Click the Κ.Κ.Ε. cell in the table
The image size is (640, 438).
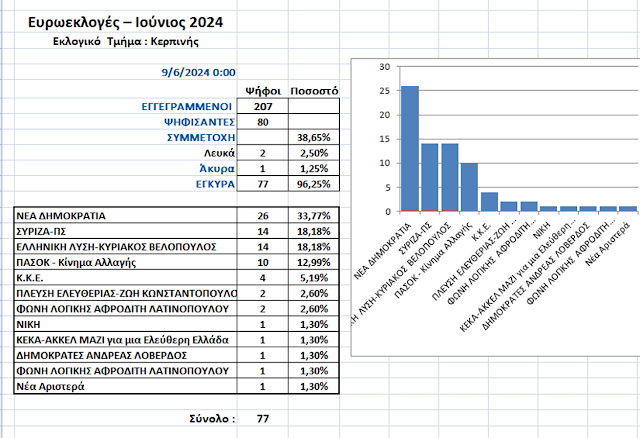coord(125,278)
